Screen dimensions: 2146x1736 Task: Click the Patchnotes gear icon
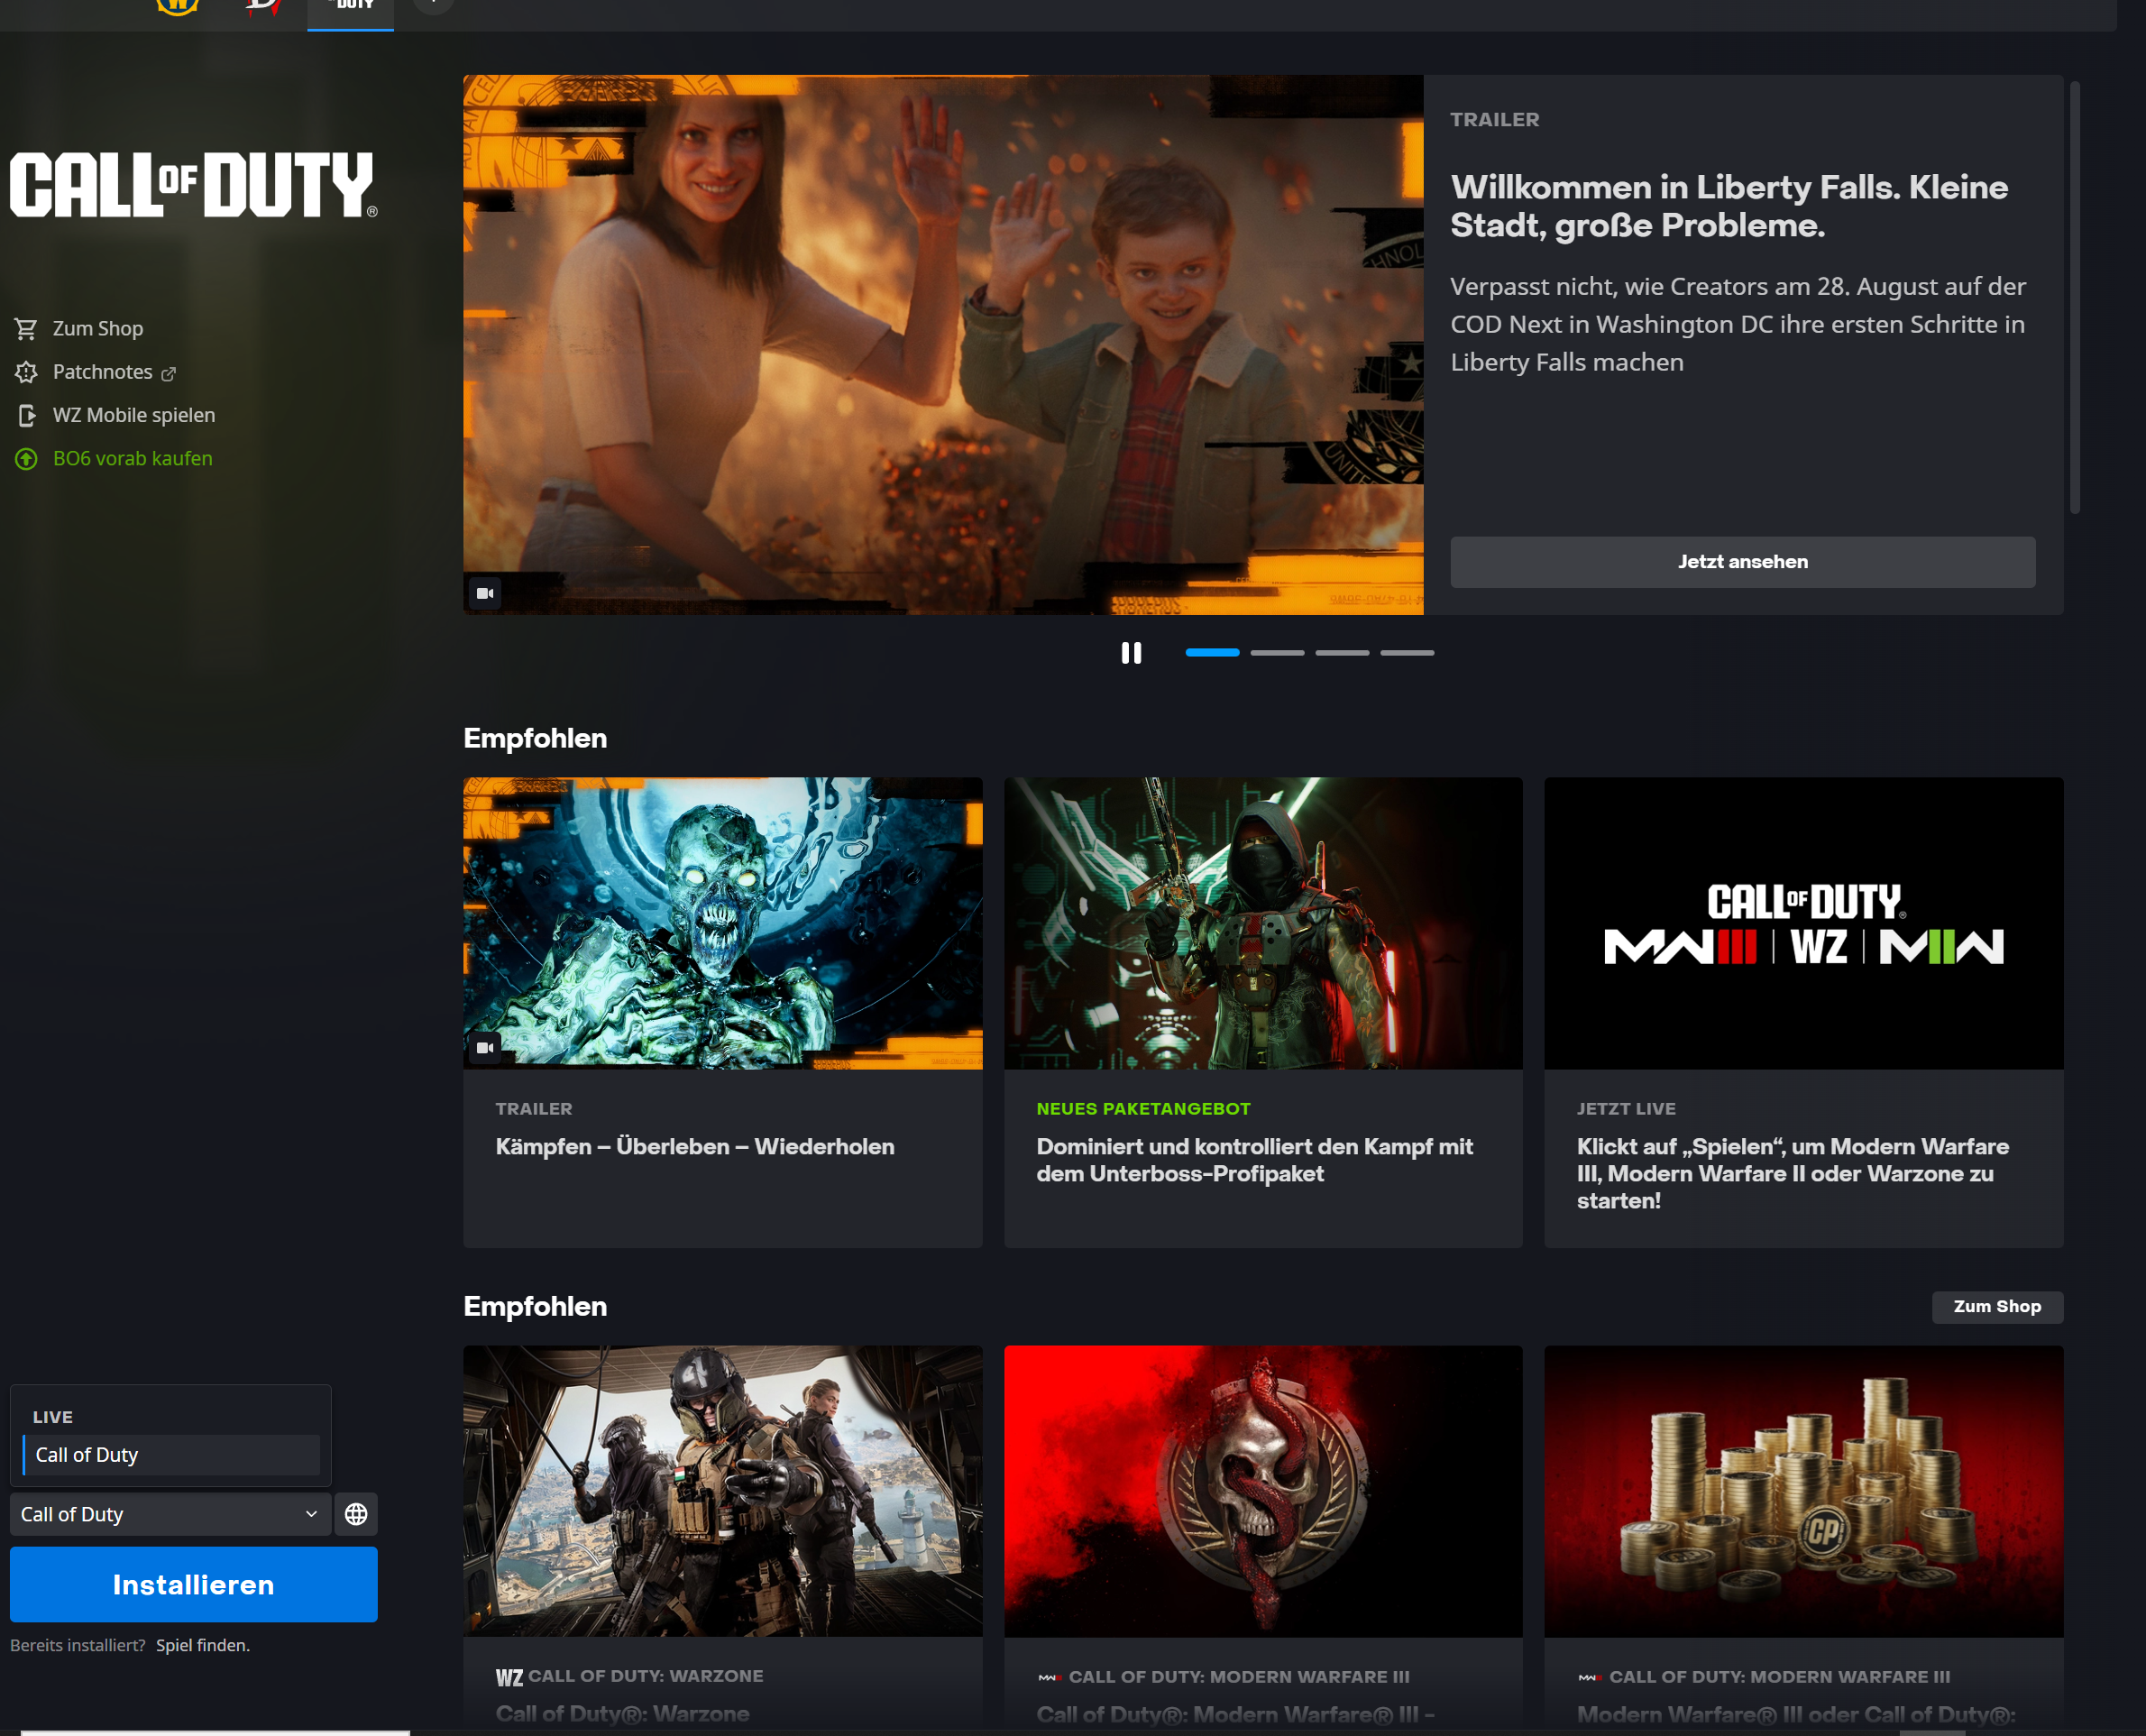tap(26, 372)
